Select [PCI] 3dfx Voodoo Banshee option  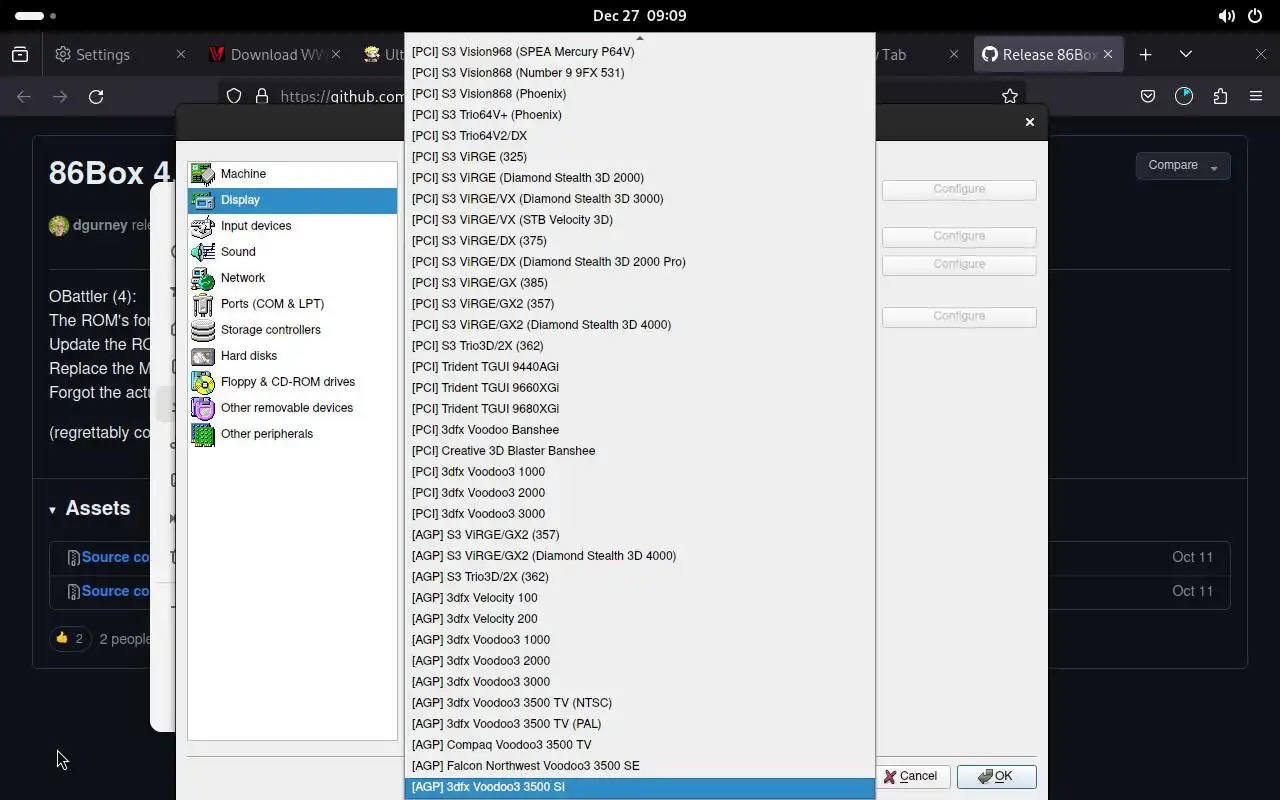640,430
